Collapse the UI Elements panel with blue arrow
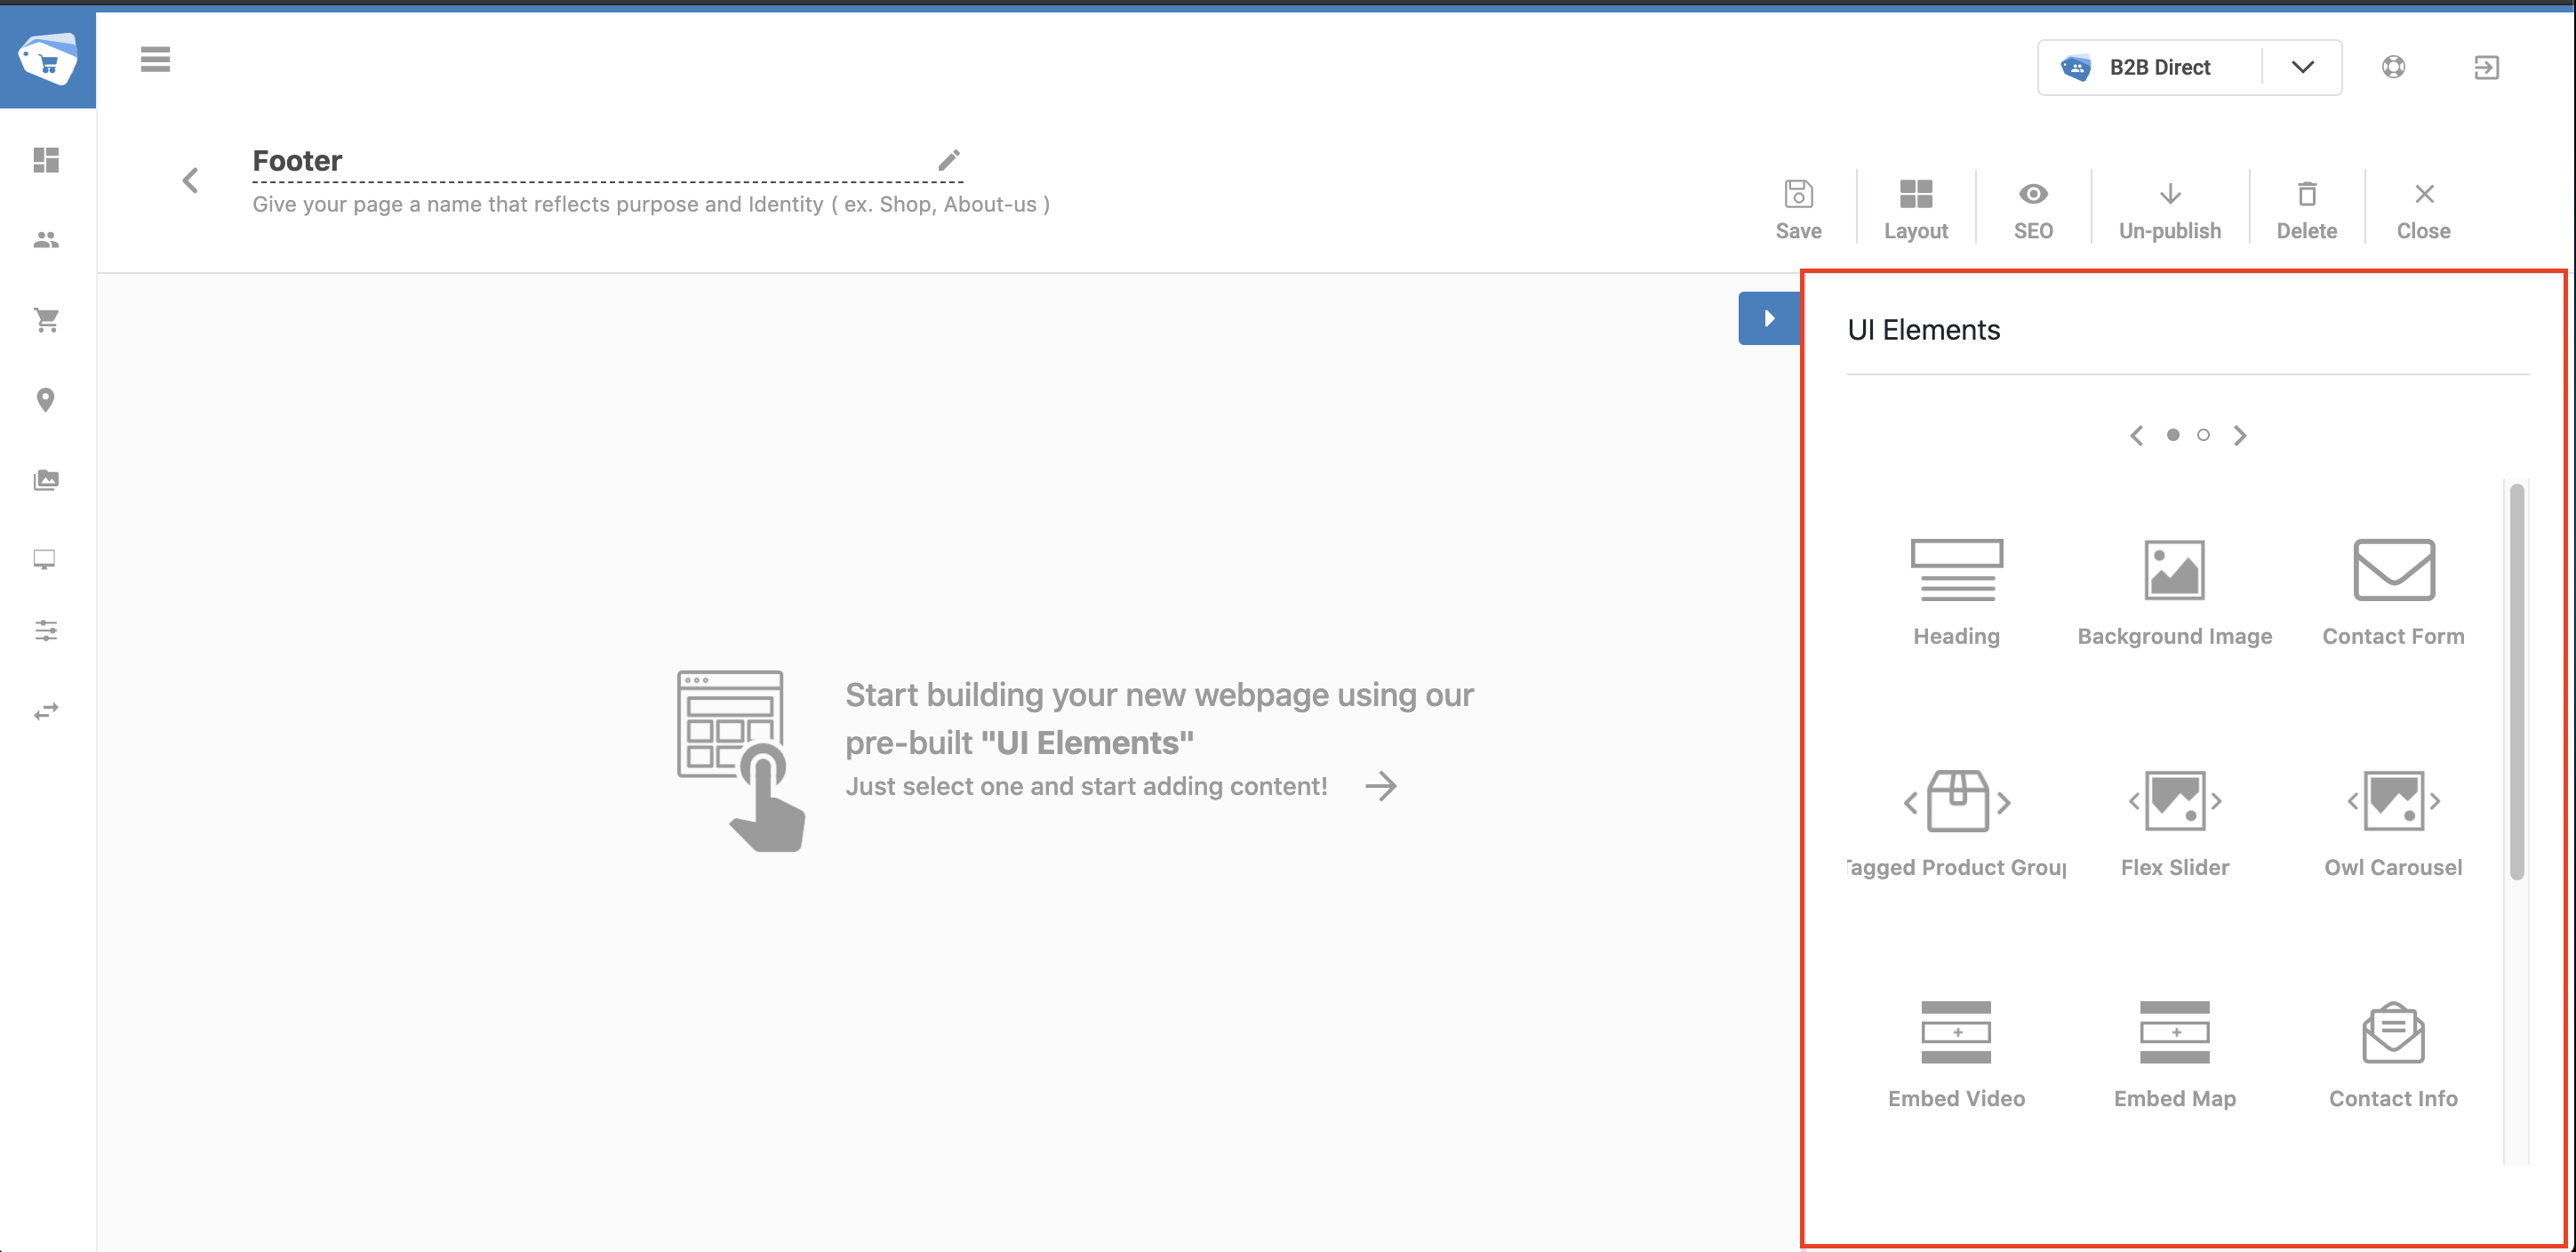 (1769, 318)
